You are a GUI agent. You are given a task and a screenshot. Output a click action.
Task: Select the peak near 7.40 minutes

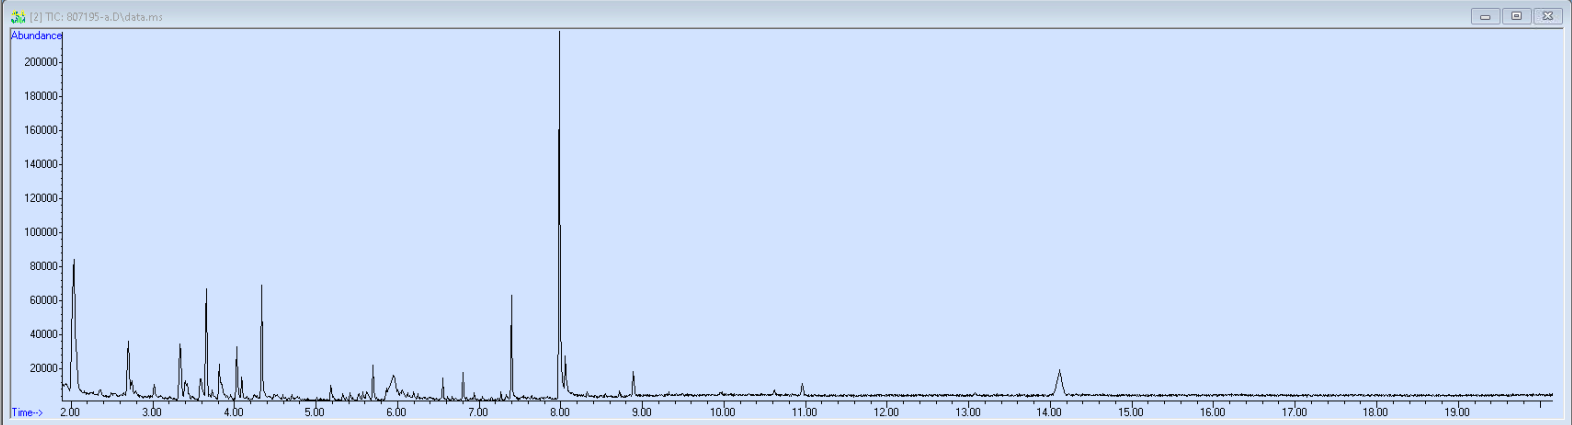pos(511,347)
